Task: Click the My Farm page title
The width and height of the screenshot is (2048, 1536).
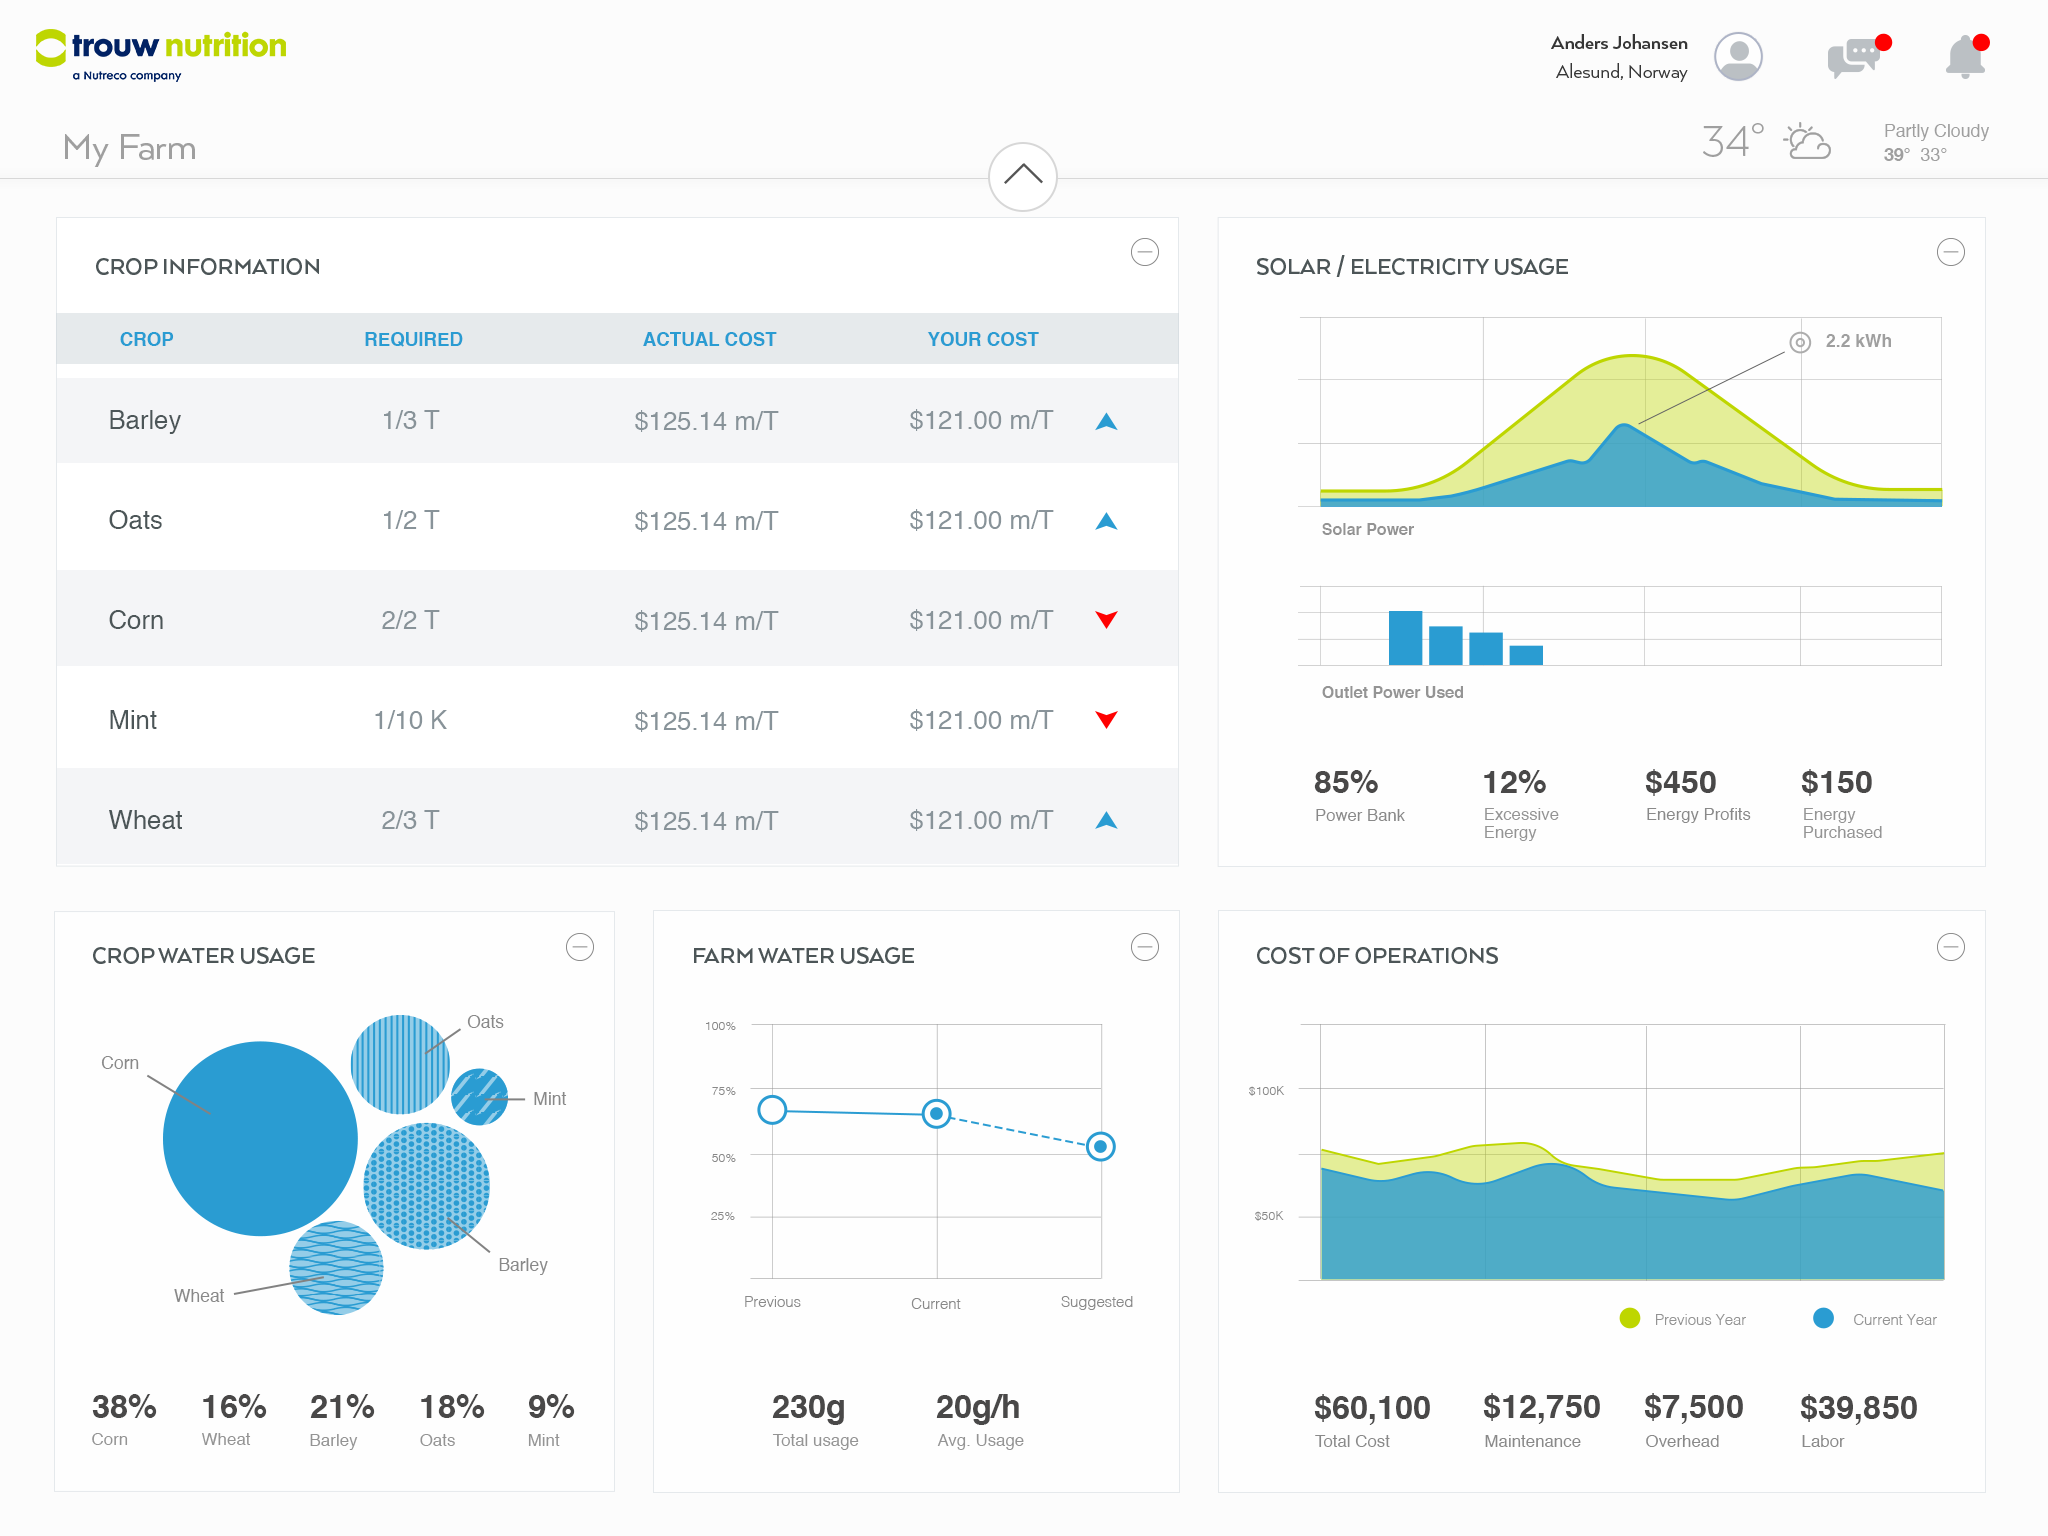Action: click(129, 148)
